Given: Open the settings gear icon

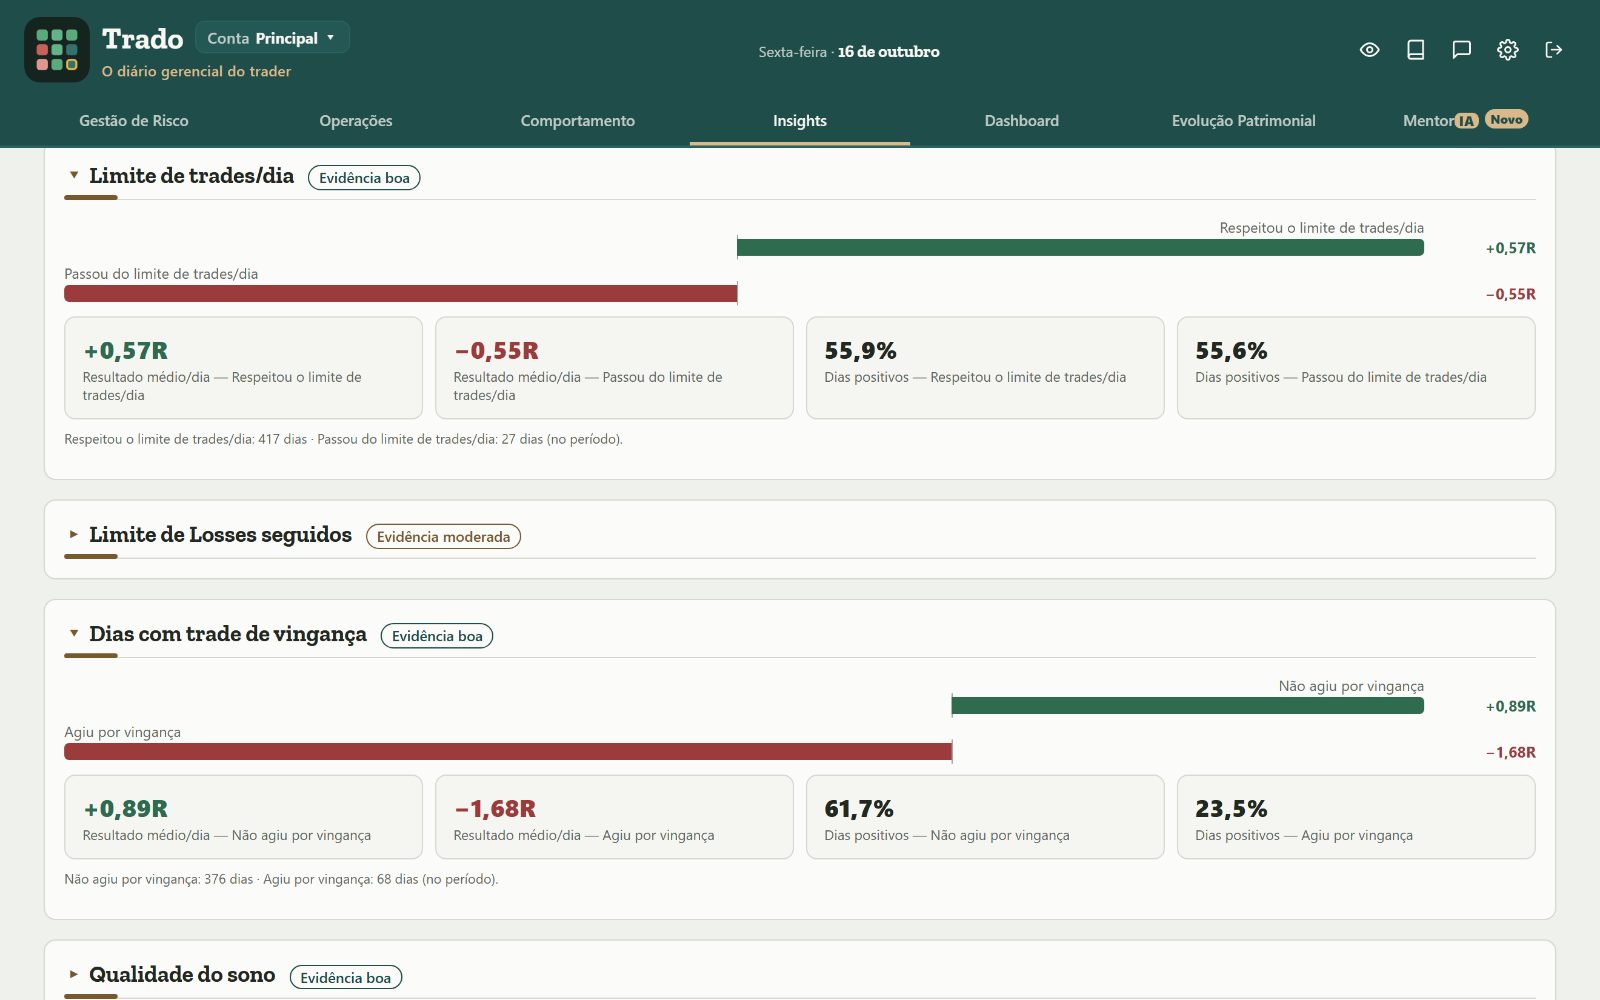Looking at the screenshot, I should 1508,50.
